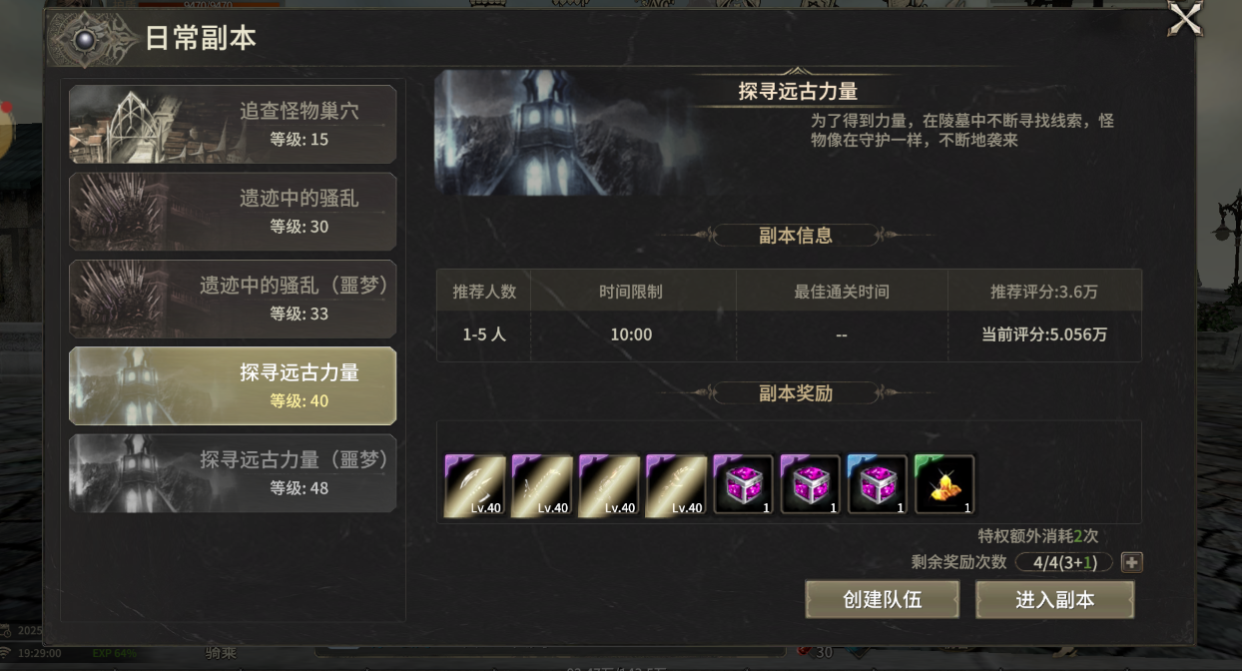The image size is (1242, 671).
Task: Click the 创建队伍 button
Action: 882,599
